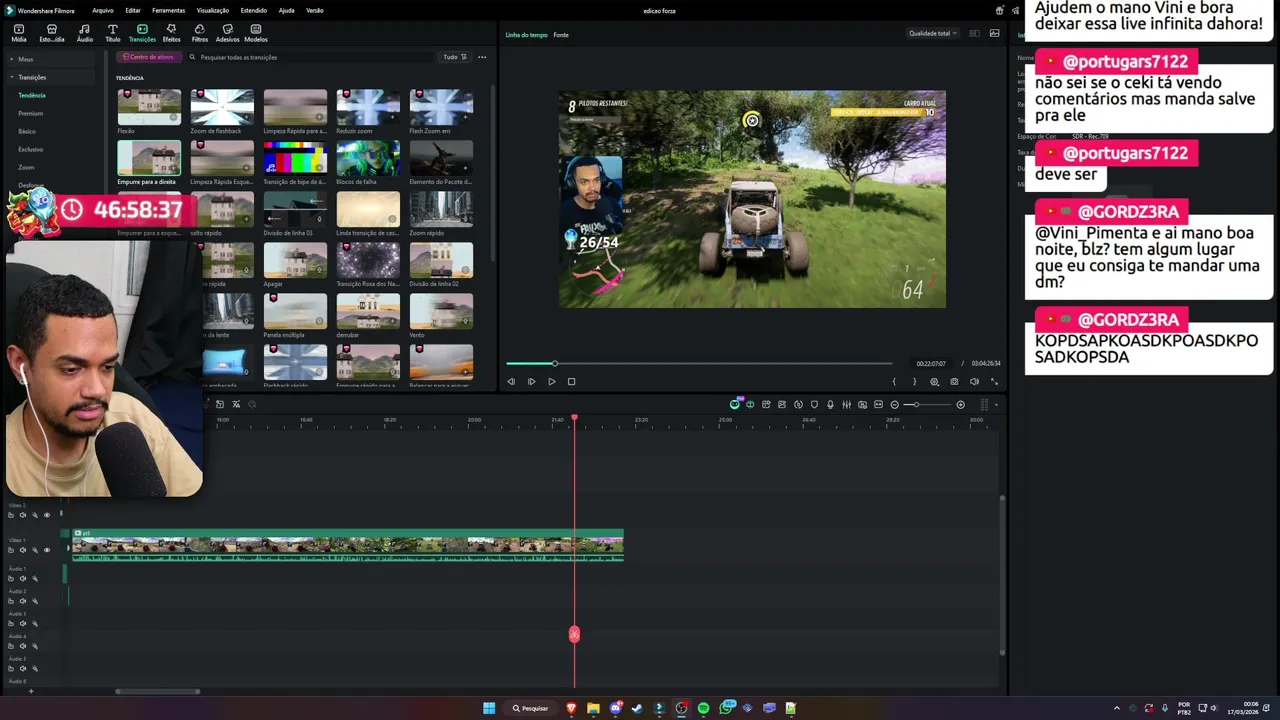Viewport: 1280px width, 720px height.
Task: Click the mark-in brace icon in preview
Action: (x=894, y=381)
